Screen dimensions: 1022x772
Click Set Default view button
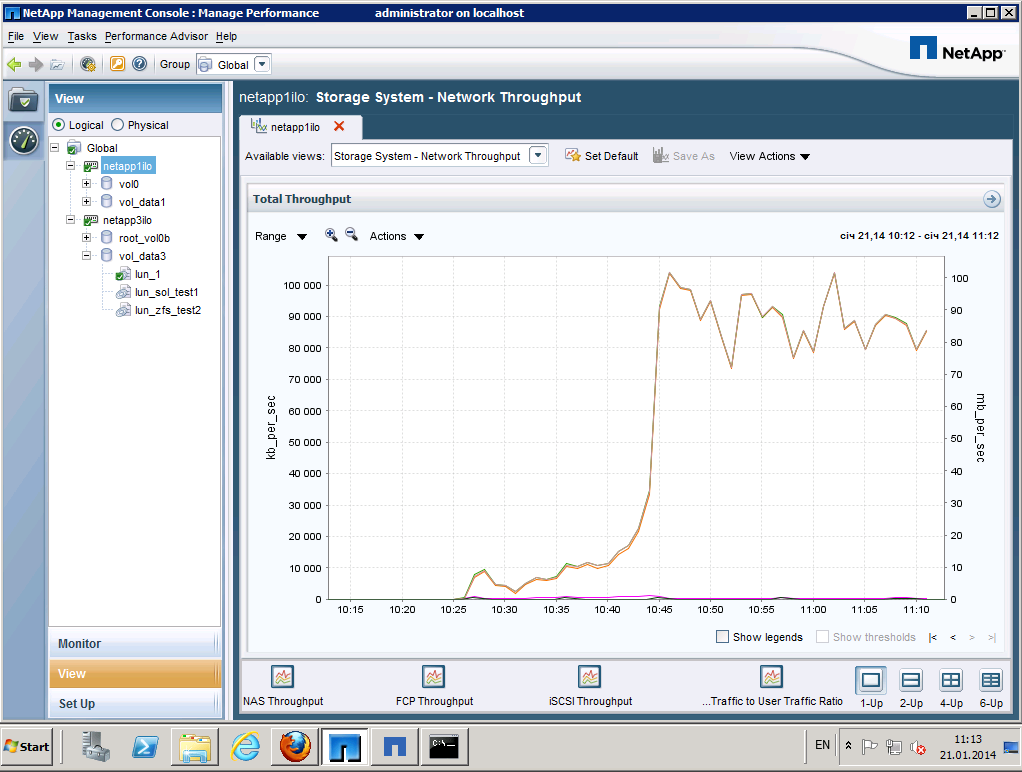point(602,156)
